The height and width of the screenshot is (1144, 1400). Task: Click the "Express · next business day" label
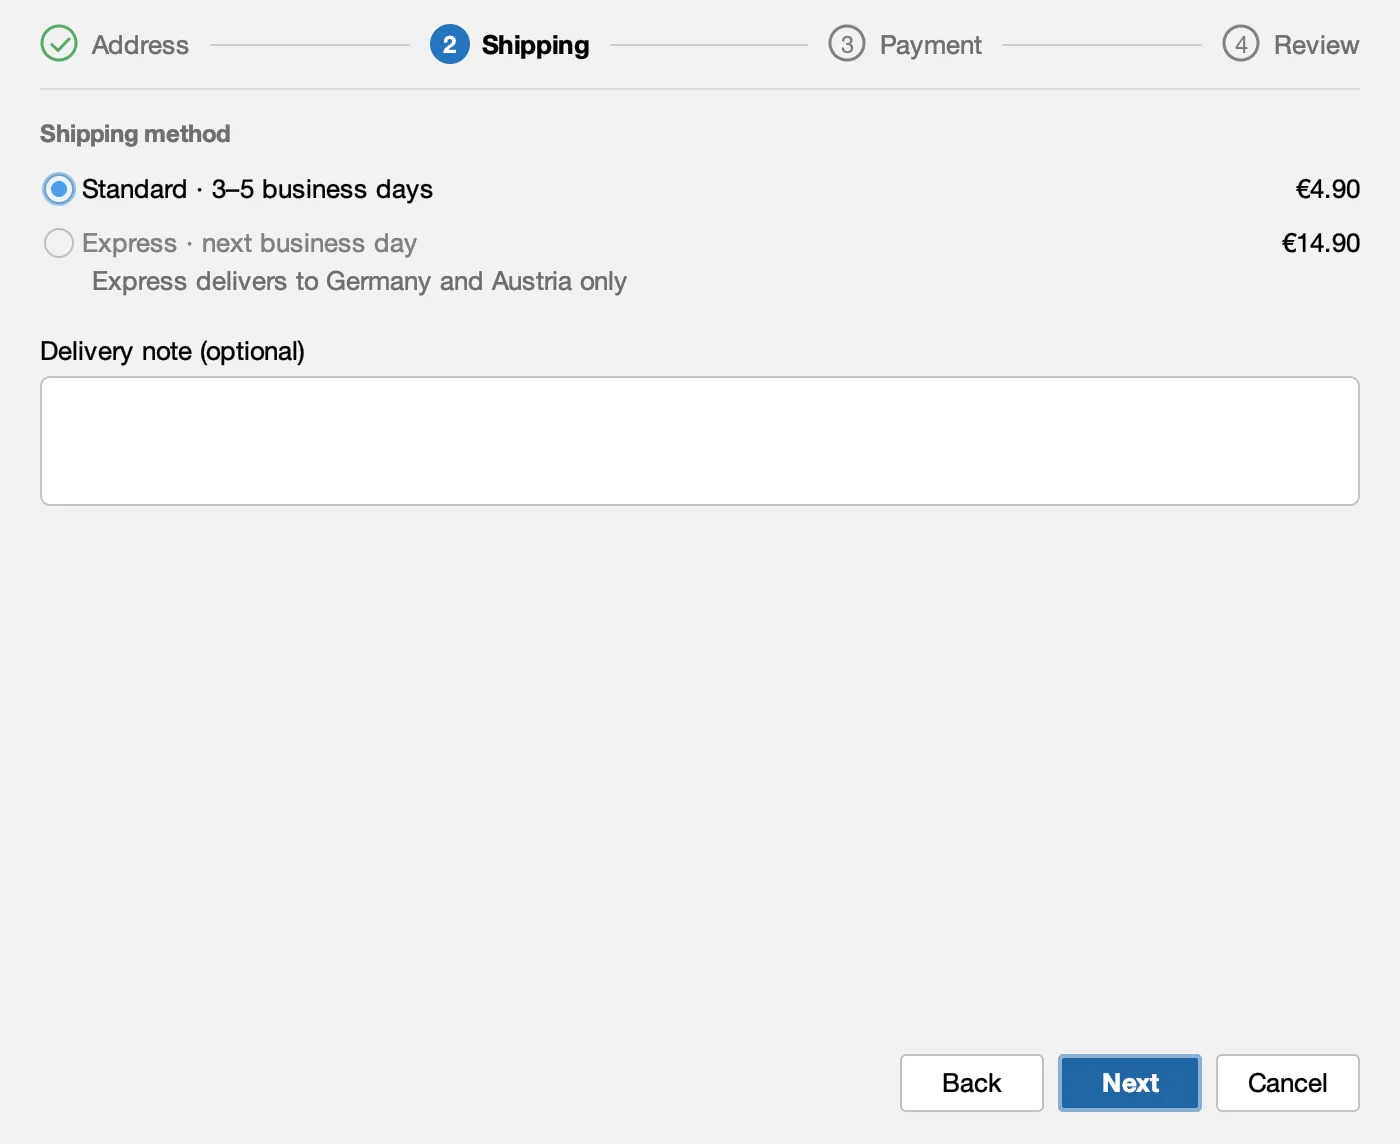[x=249, y=243]
